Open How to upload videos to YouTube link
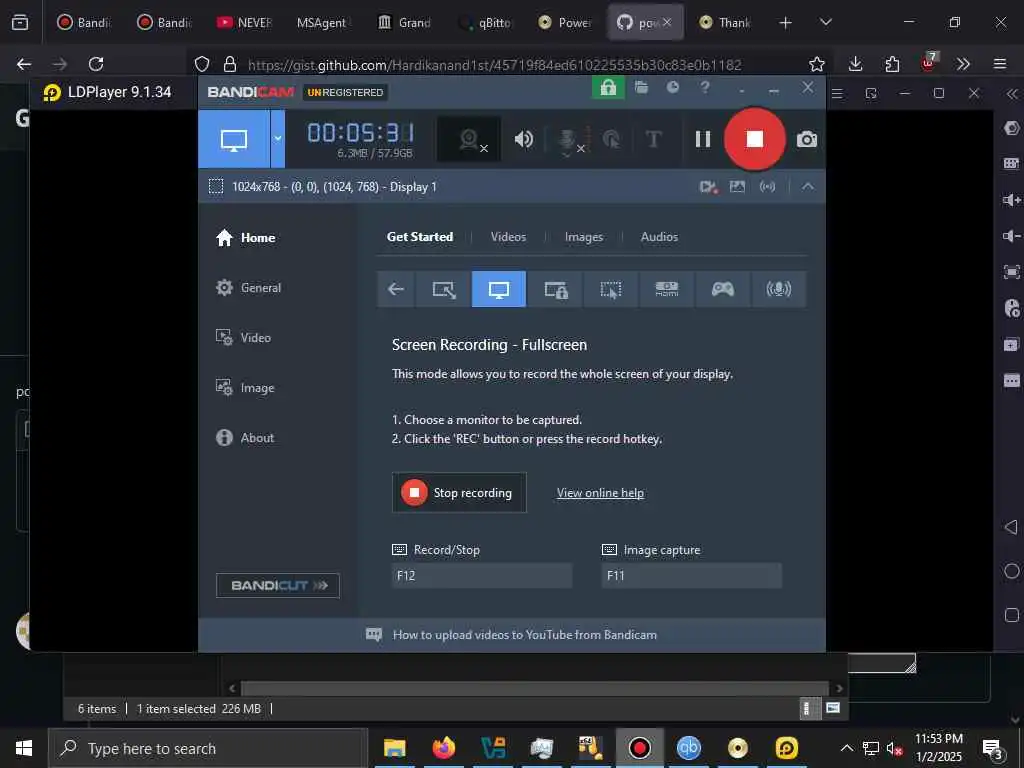This screenshot has width=1024, height=768. [524, 635]
